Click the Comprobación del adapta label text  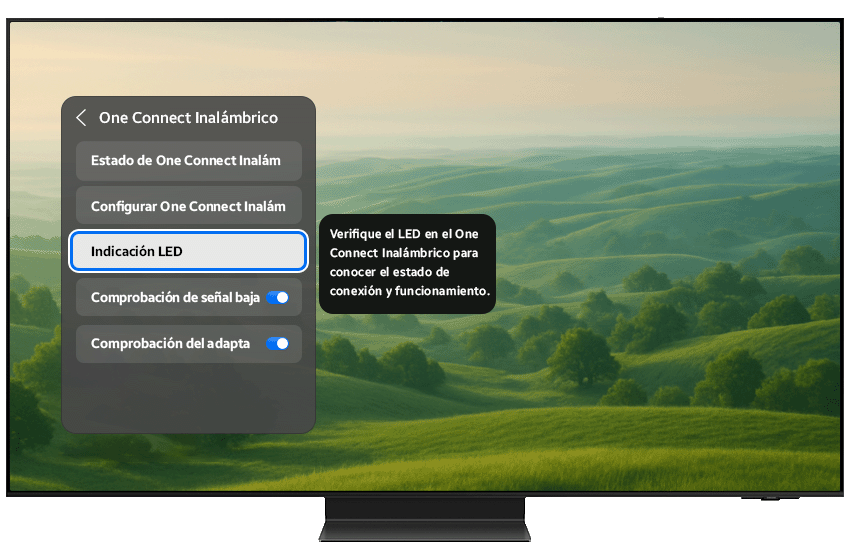[x=170, y=343]
